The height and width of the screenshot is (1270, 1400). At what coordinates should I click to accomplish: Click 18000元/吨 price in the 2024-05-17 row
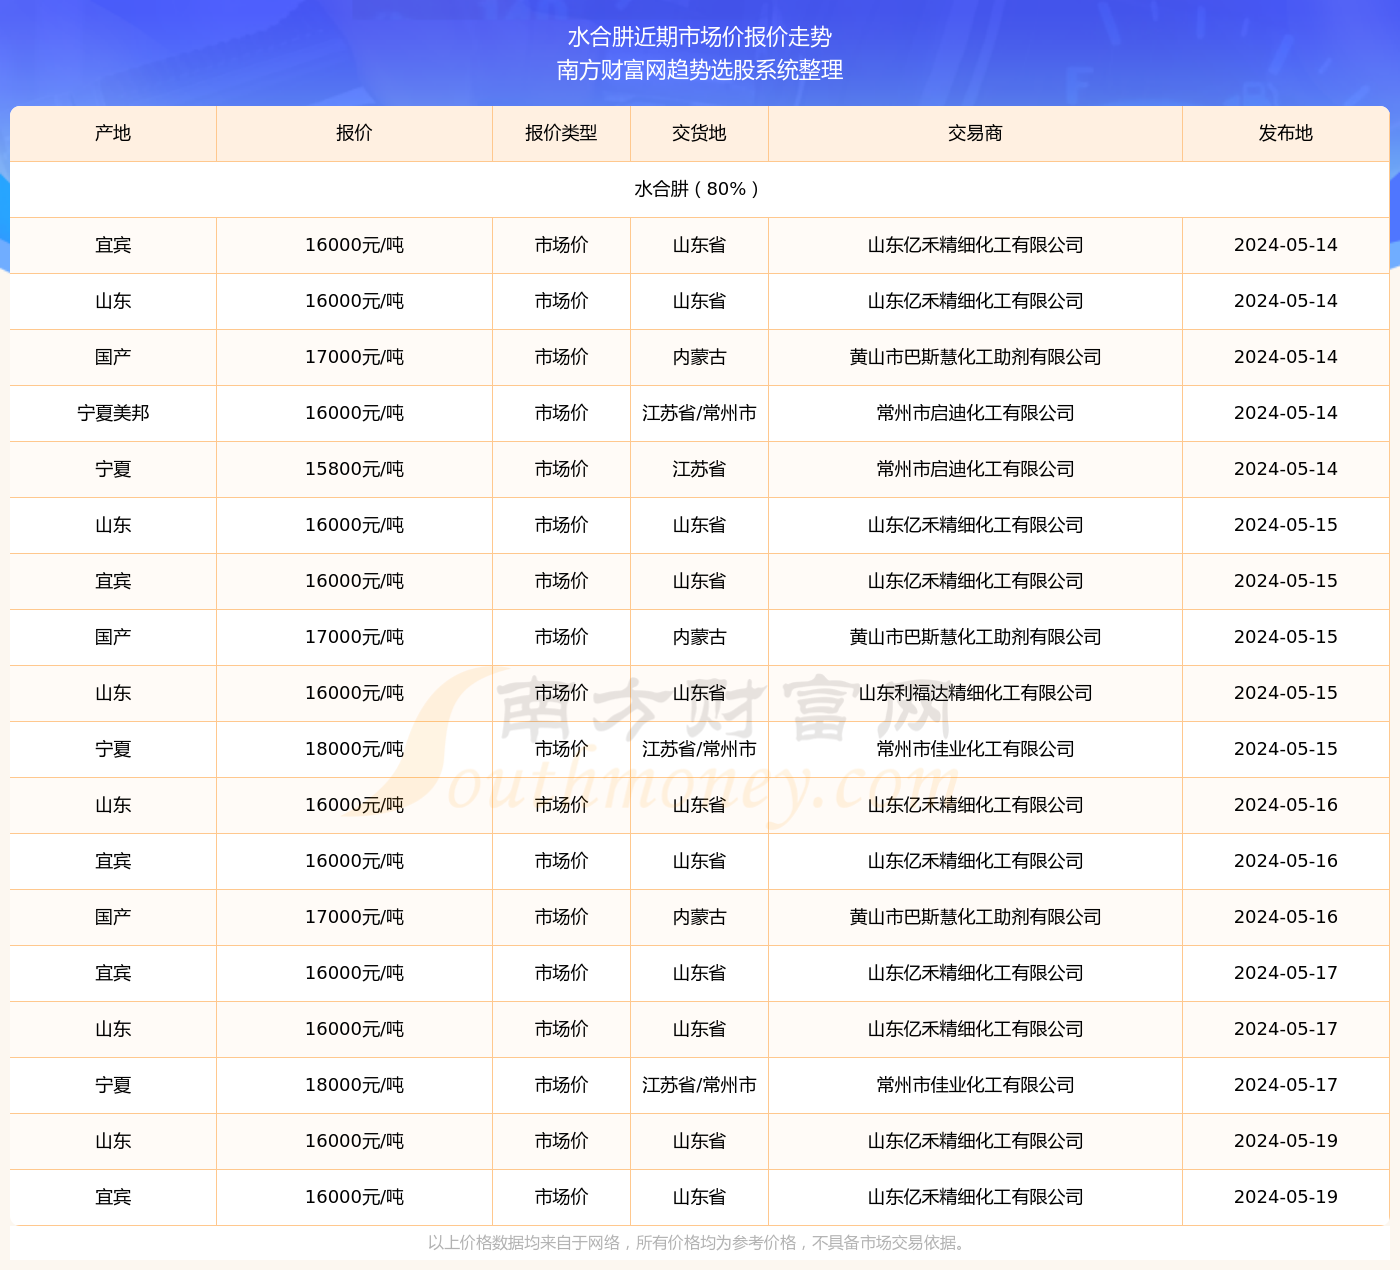354,1085
